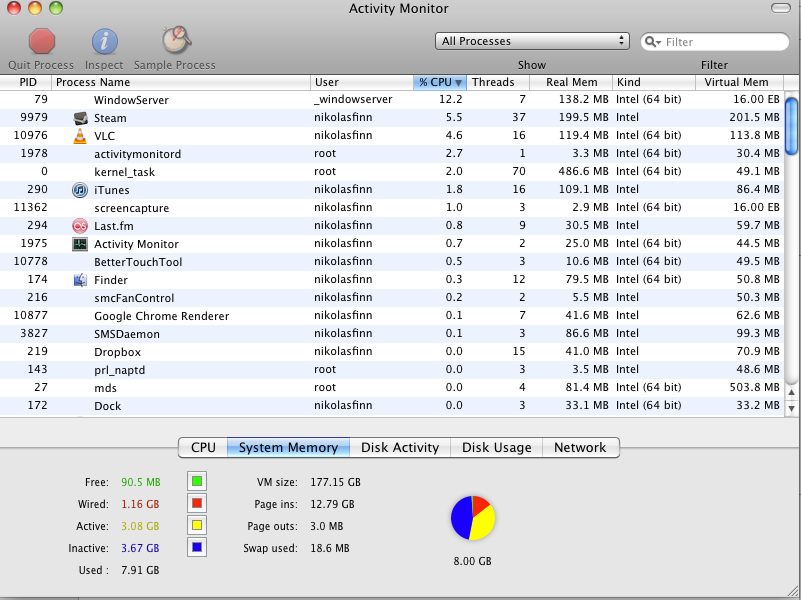This screenshot has width=801, height=600.
Task: Open the Inspect info icon
Action: [x=104, y=41]
